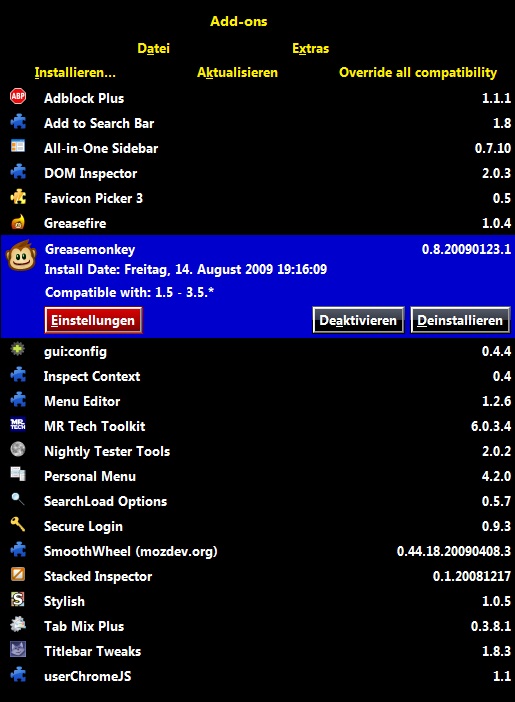This screenshot has width=515, height=702.
Task: Select the Secure Login name
Action: pos(83,527)
